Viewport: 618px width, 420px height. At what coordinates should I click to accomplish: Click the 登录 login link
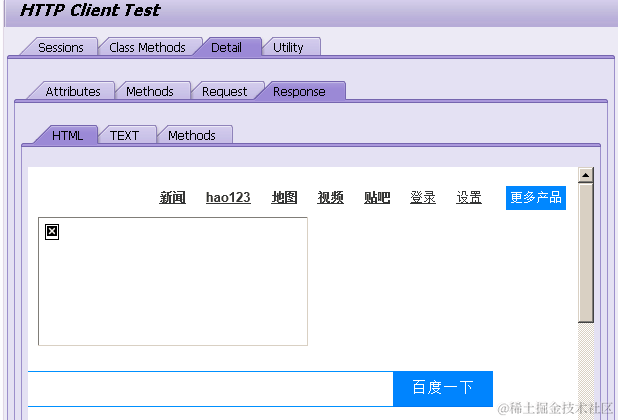[423, 197]
